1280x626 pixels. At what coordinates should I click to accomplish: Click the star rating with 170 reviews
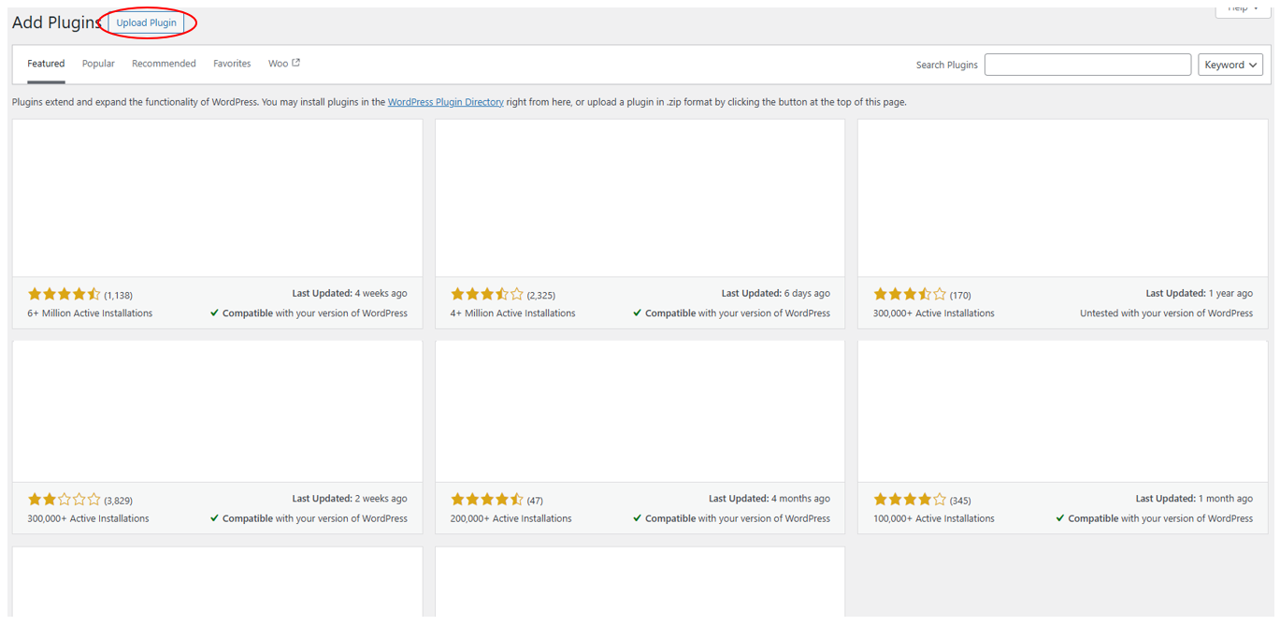(x=909, y=294)
